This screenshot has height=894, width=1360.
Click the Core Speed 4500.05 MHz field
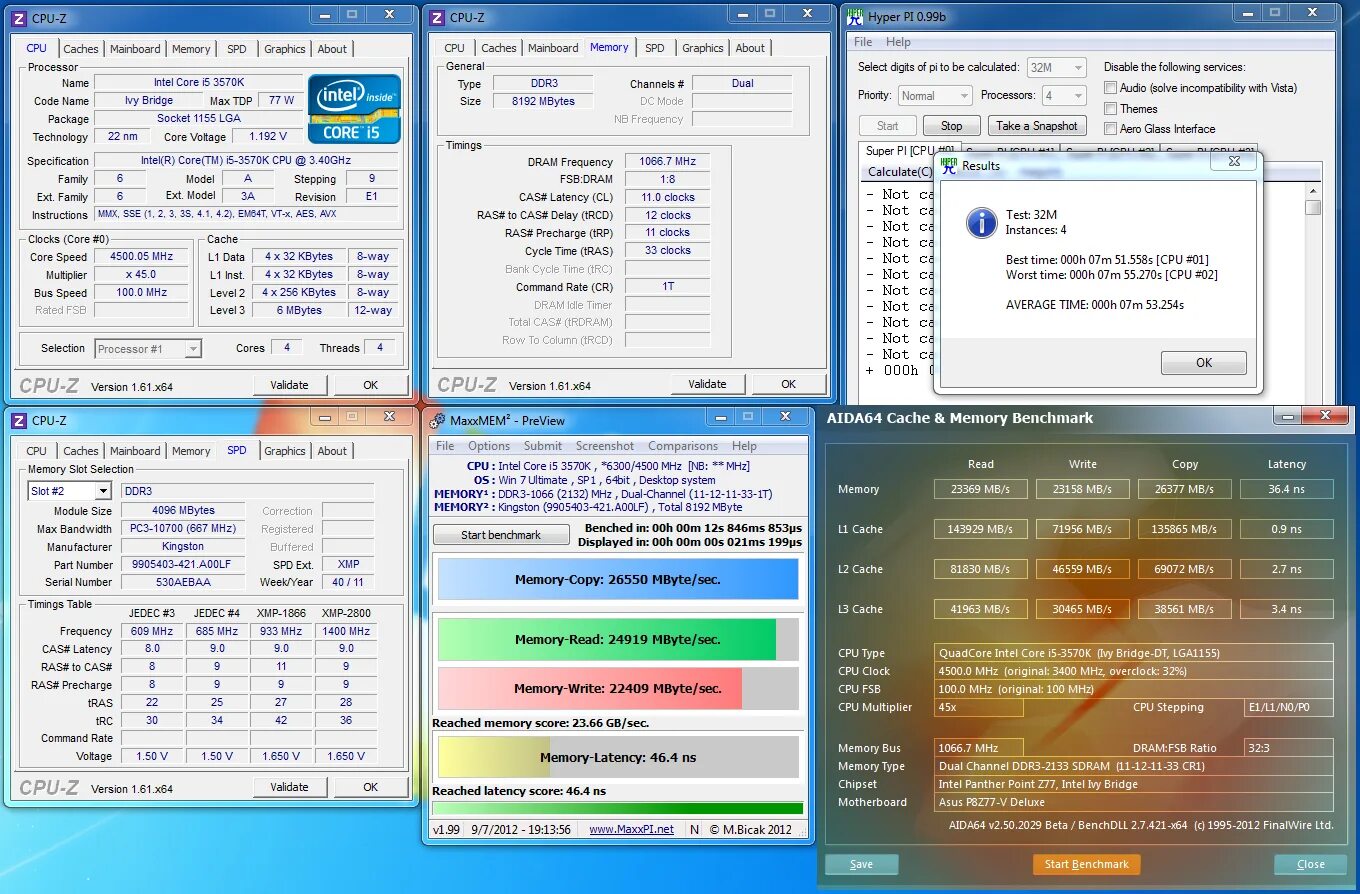[x=141, y=257]
